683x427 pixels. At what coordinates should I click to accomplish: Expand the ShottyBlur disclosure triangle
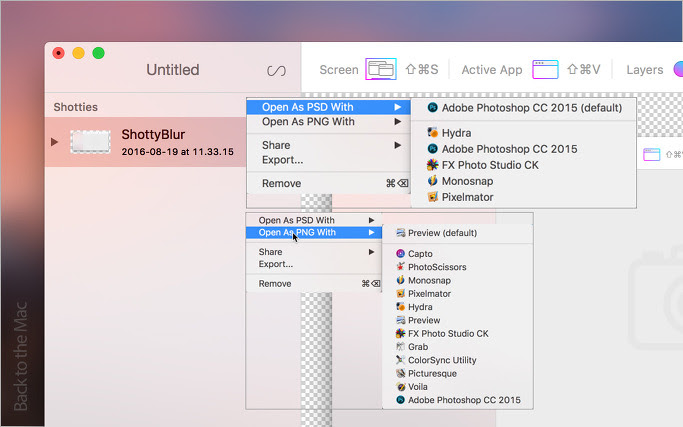(x=54, y=142)
